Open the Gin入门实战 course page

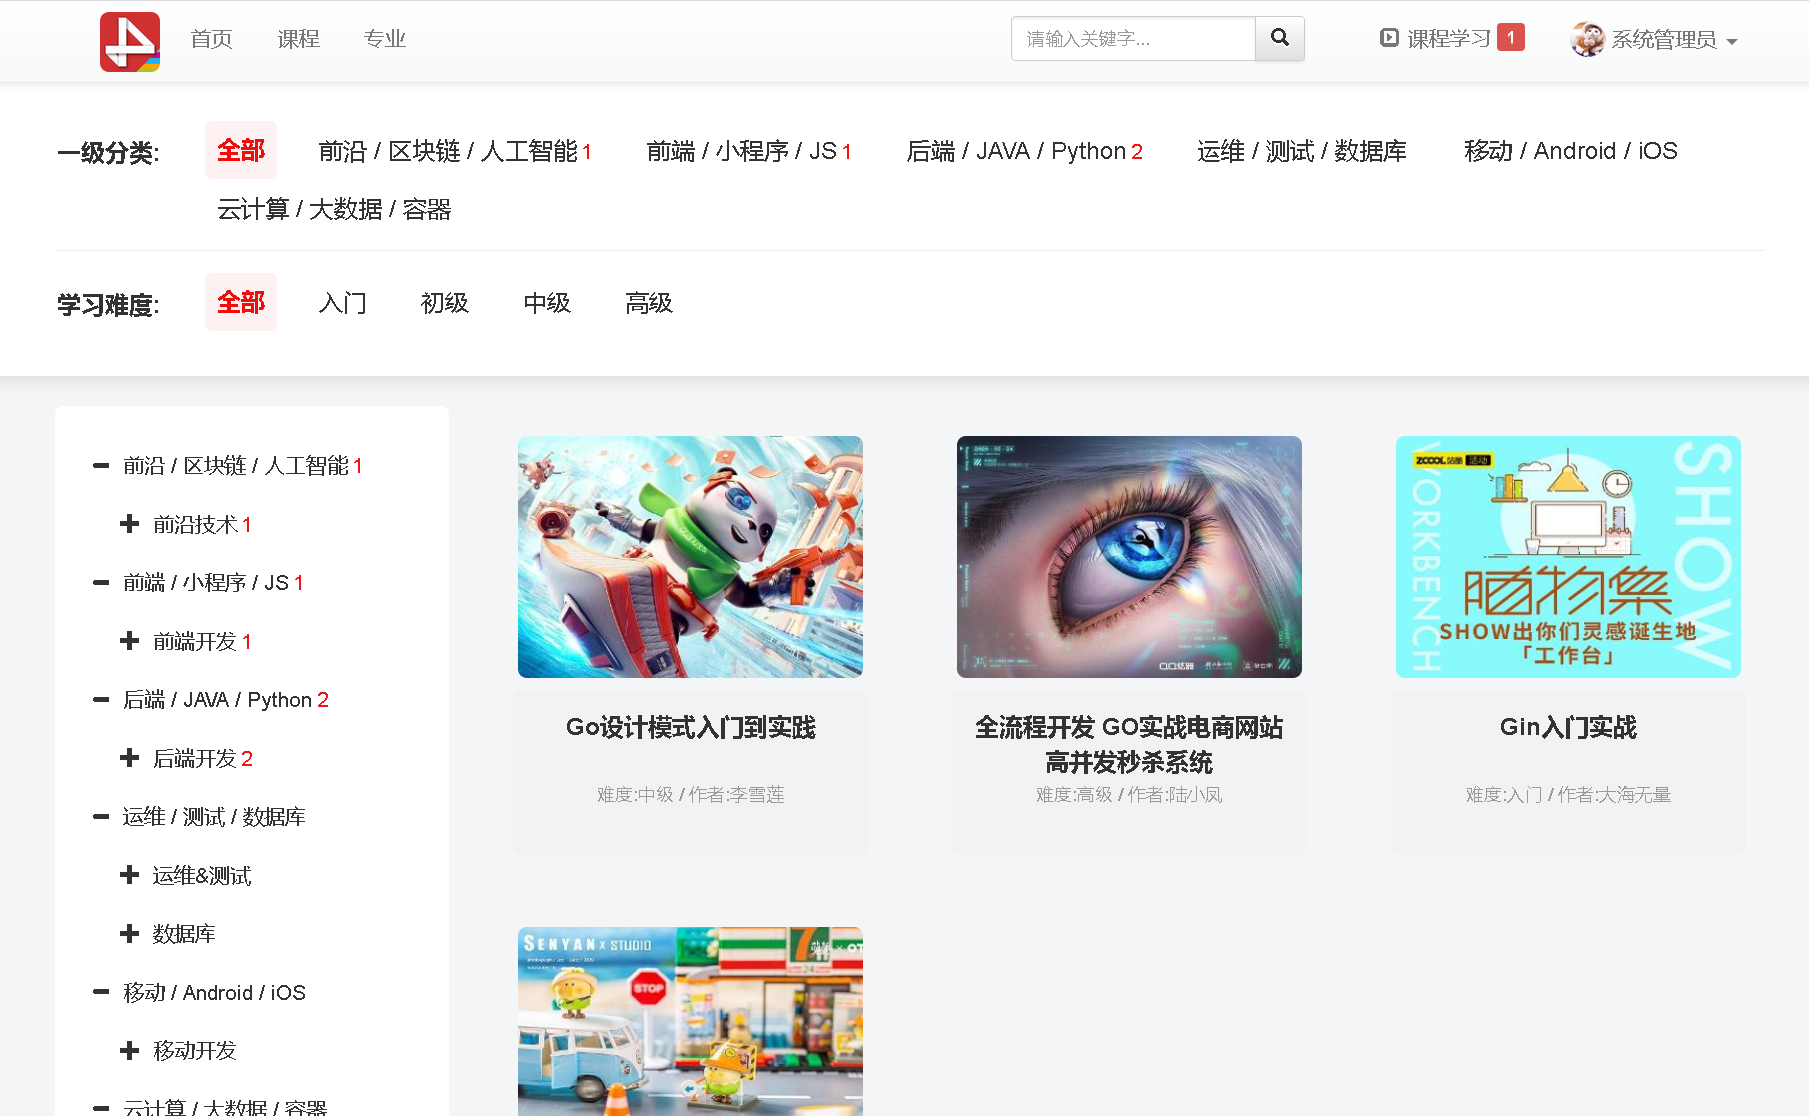point(1567,727)
